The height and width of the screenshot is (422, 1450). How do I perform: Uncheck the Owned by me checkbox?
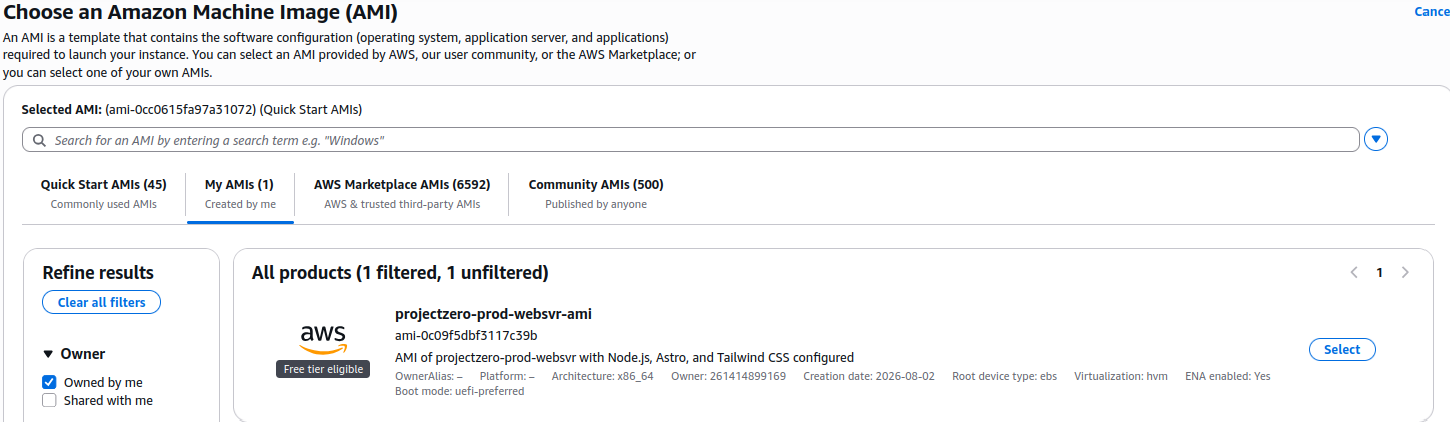[x=49, y=382]
